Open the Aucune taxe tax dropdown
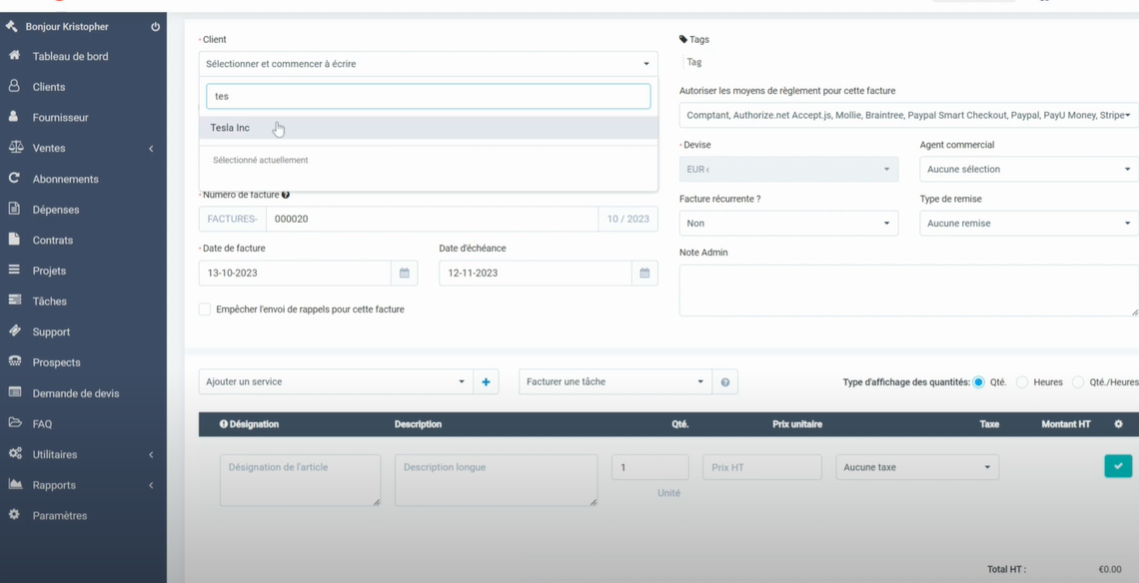The width and height of the screenshot is (1139, 583). click(917, 467)
